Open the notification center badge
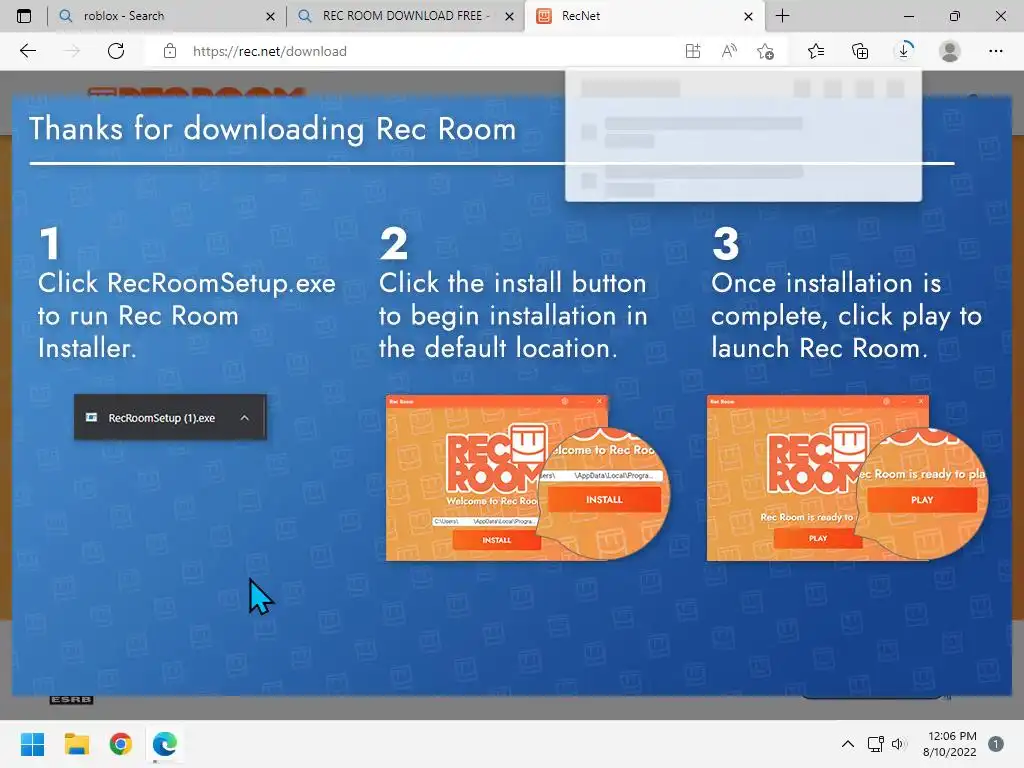The image size is (1024, 768). click(995, 744)
